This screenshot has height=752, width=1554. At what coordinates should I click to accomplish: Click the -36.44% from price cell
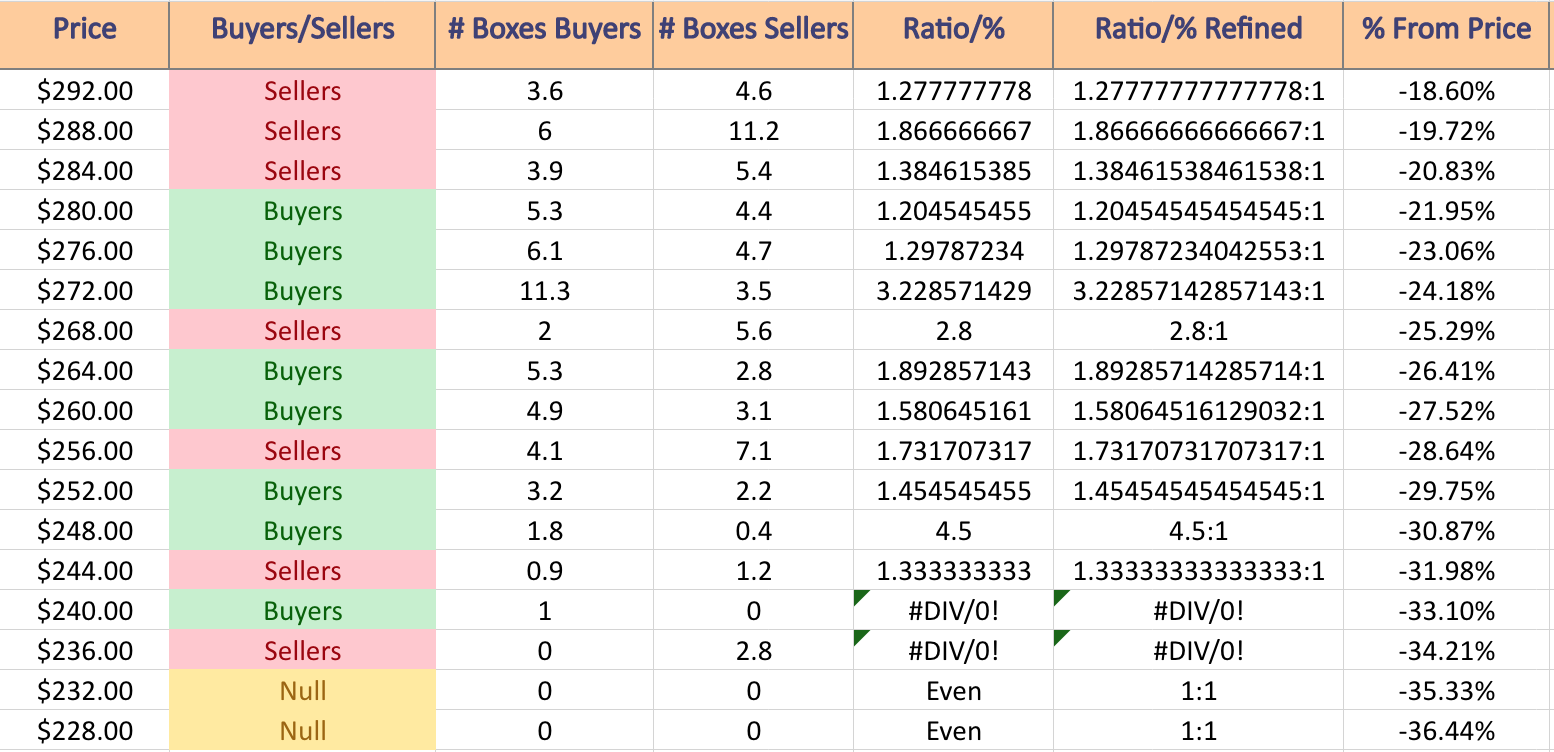(1448, 731)
